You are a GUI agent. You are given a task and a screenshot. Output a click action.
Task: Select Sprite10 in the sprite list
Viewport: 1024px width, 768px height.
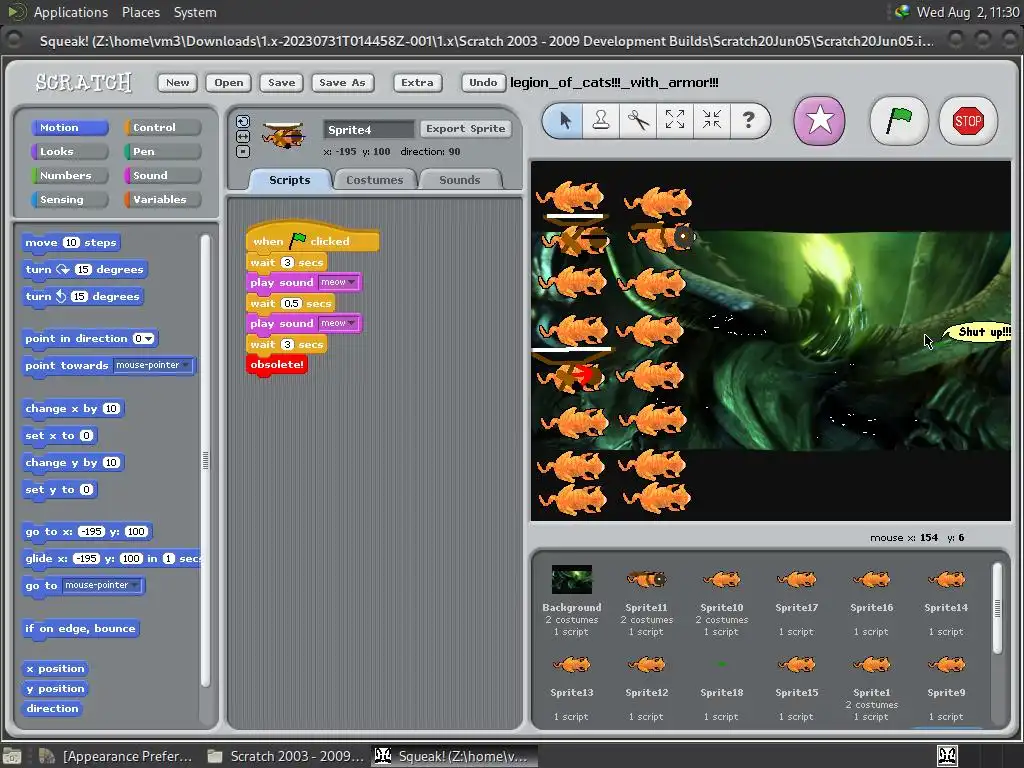pos(722,600)
